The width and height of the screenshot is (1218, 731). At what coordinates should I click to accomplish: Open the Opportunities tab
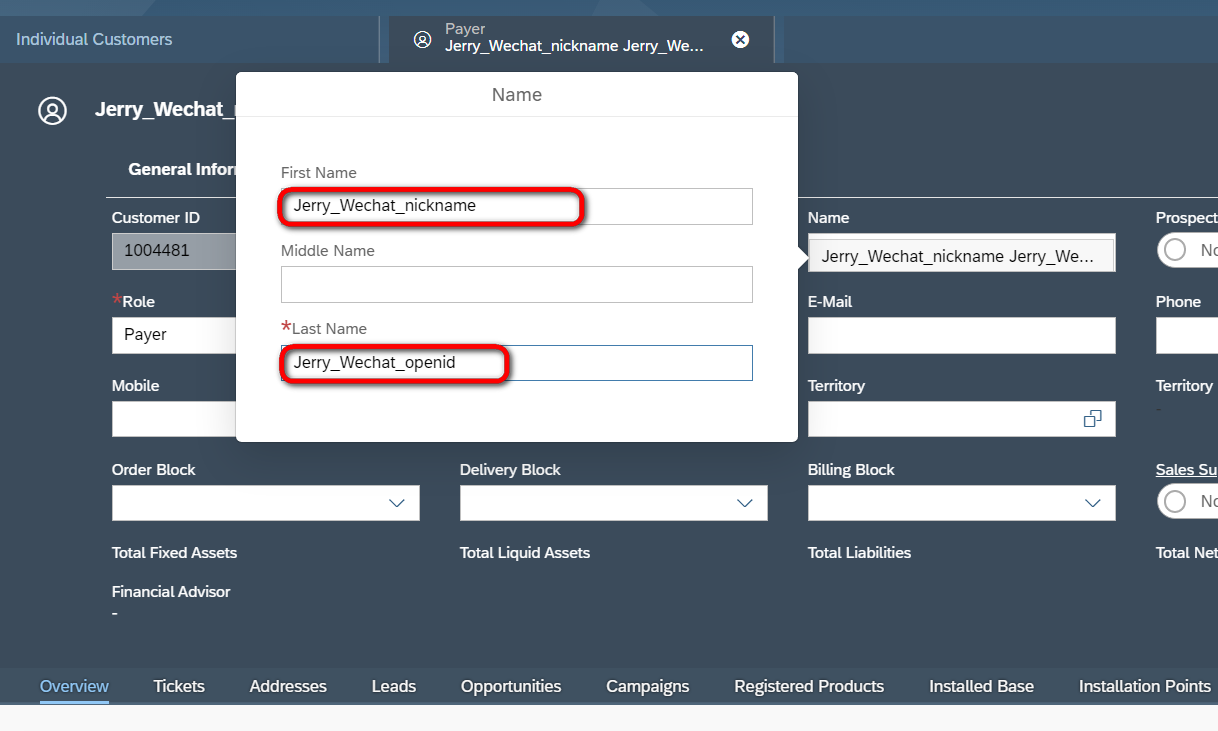point(511,686)
